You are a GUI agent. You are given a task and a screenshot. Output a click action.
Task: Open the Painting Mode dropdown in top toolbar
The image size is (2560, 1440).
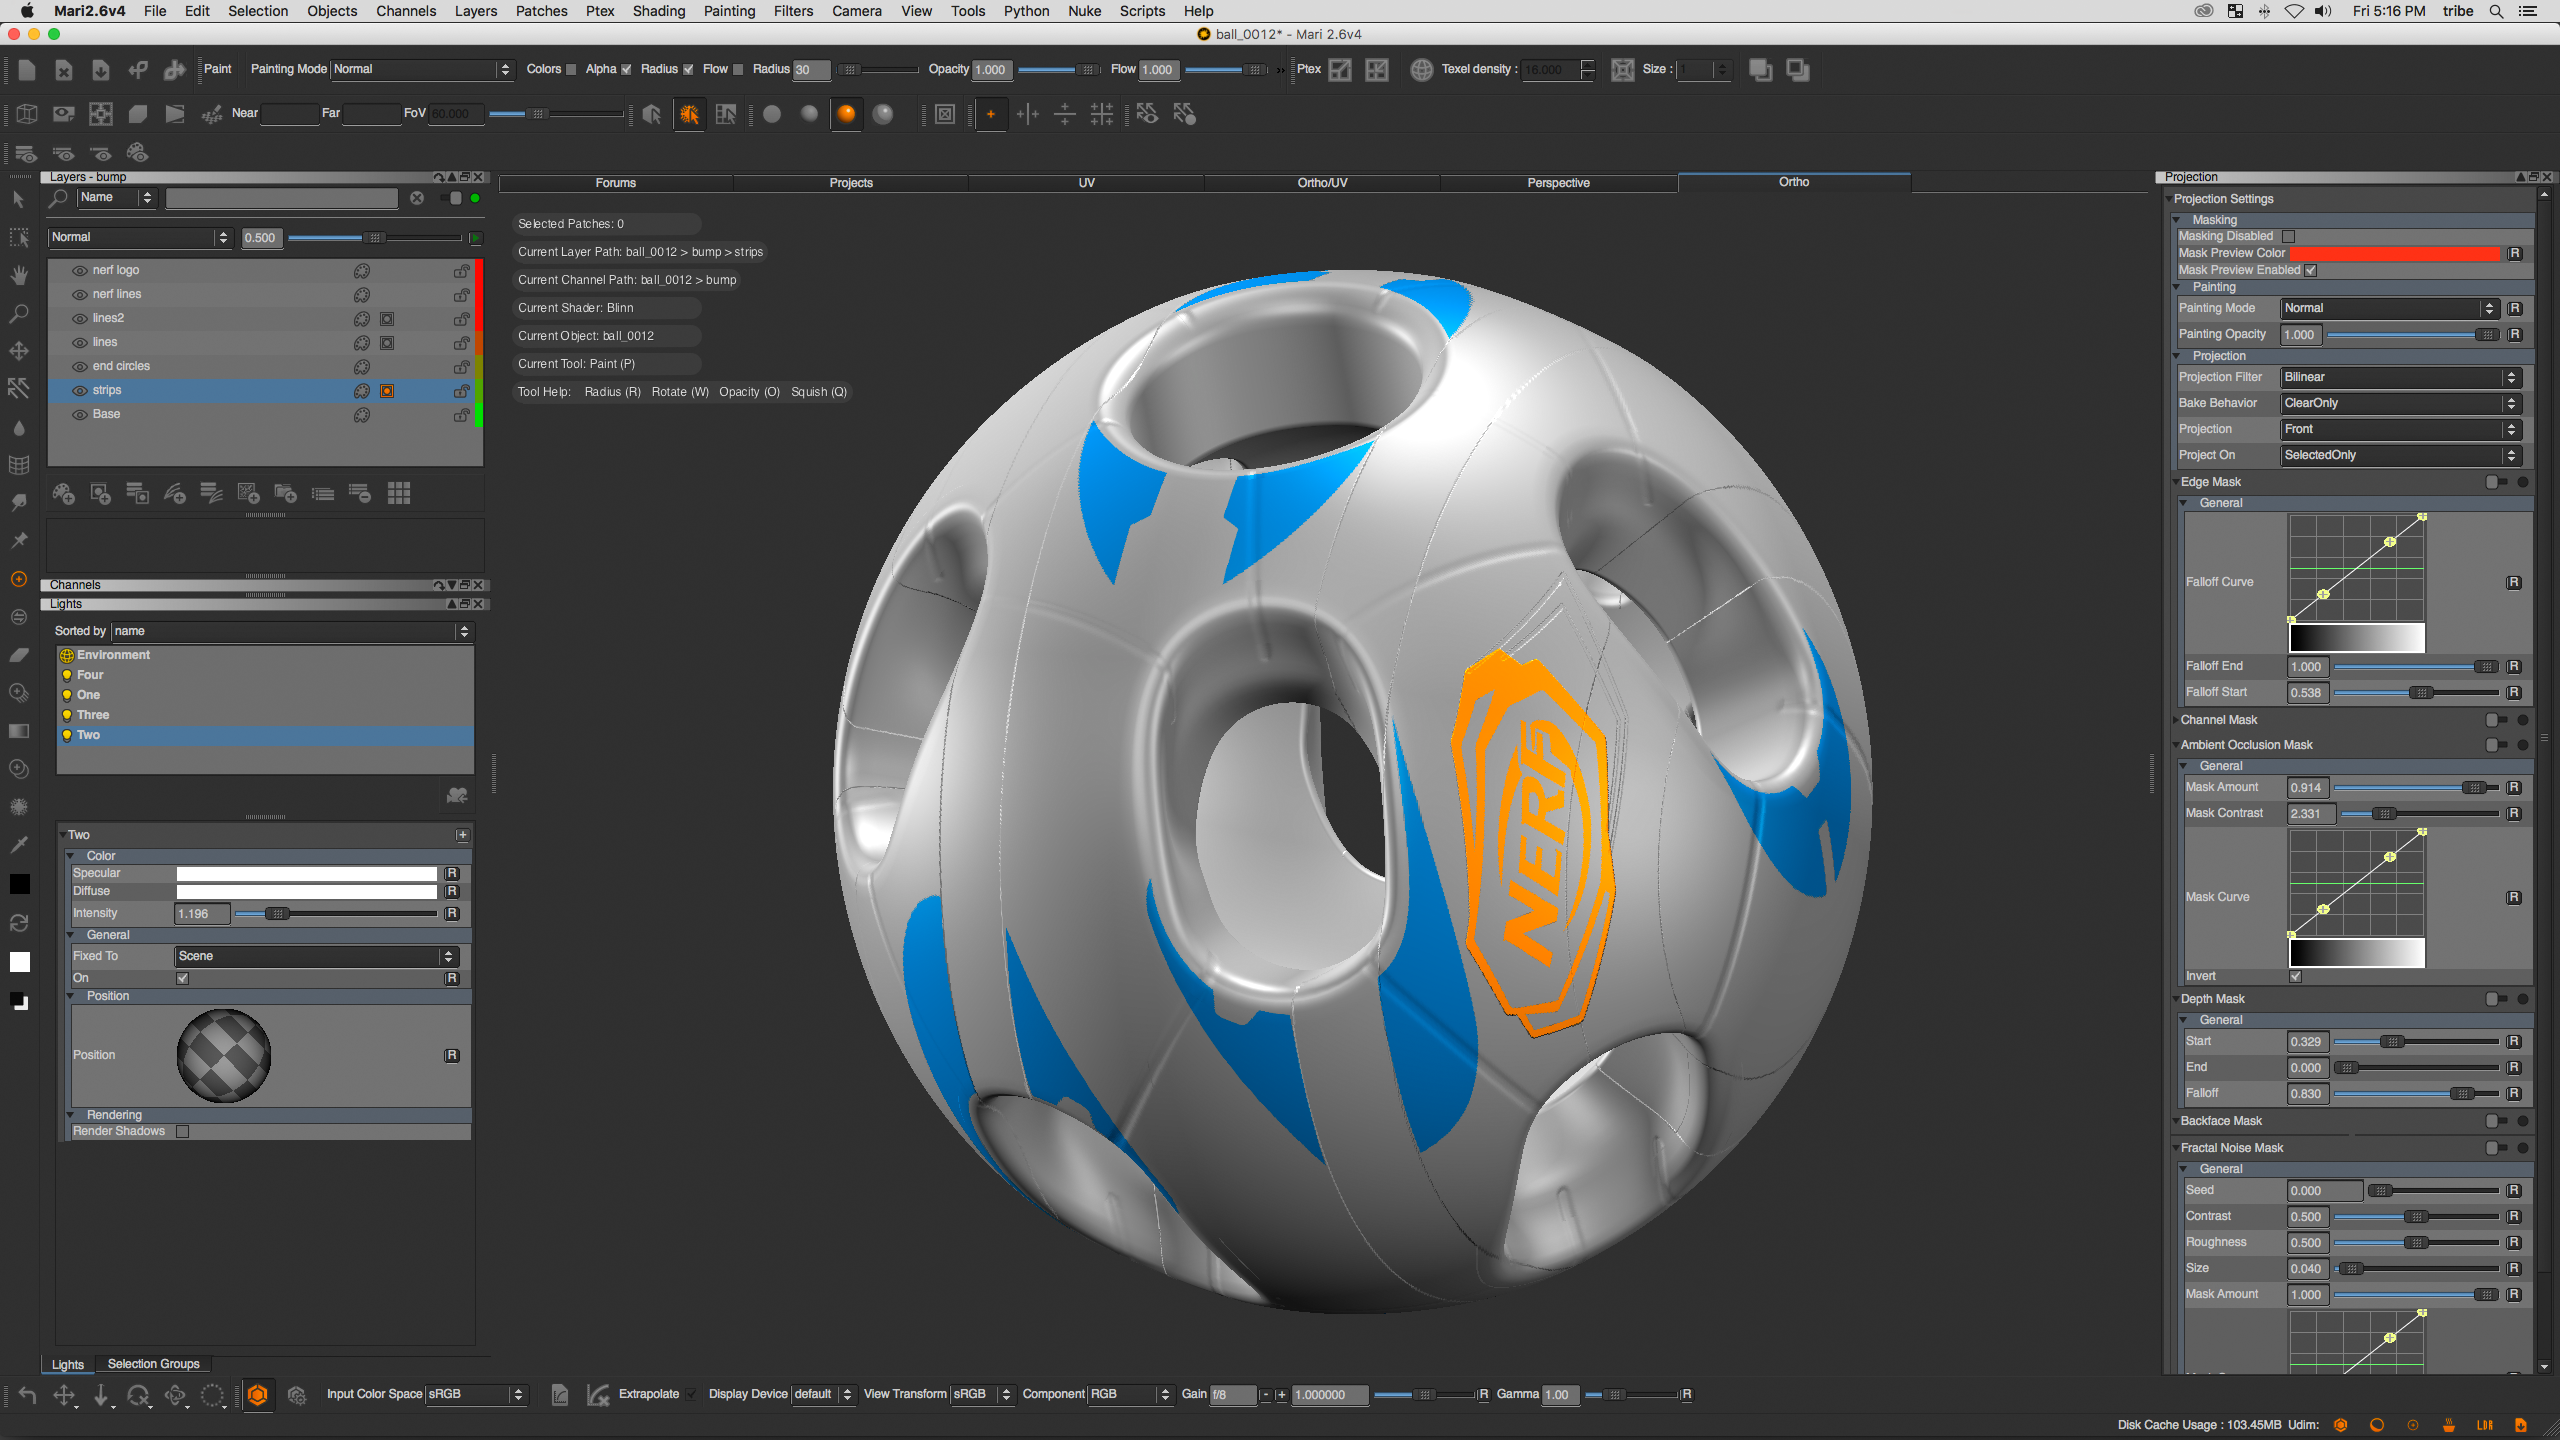point(422,70)
